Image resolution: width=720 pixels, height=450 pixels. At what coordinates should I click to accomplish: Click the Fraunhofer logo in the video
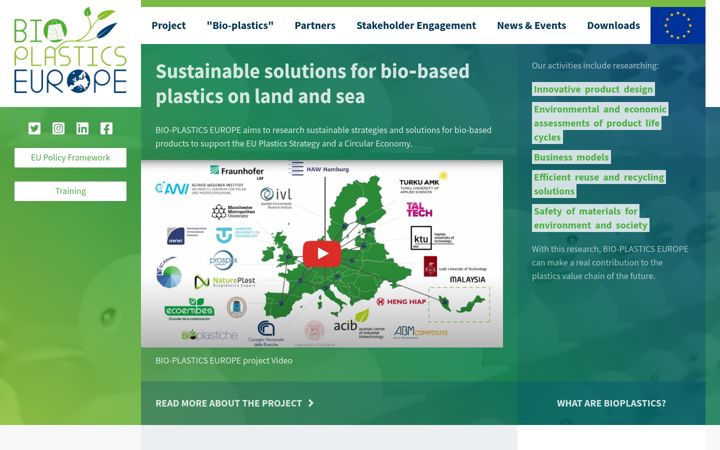pos(237,171)
